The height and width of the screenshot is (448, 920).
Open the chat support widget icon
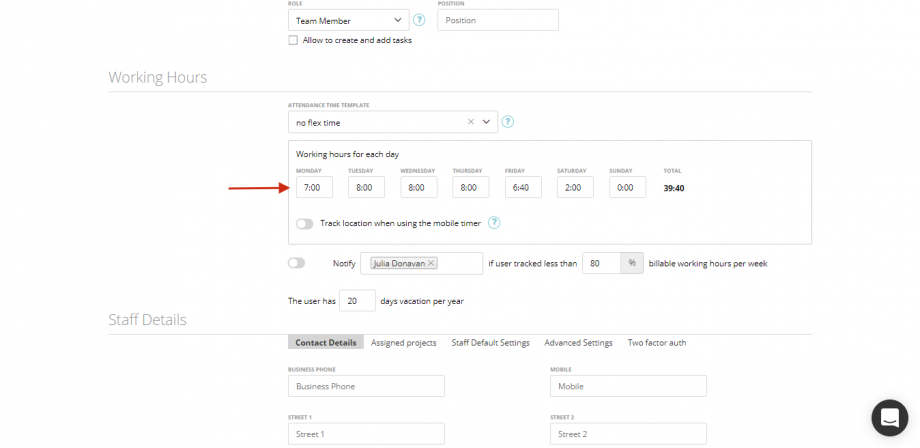(889, 418)
